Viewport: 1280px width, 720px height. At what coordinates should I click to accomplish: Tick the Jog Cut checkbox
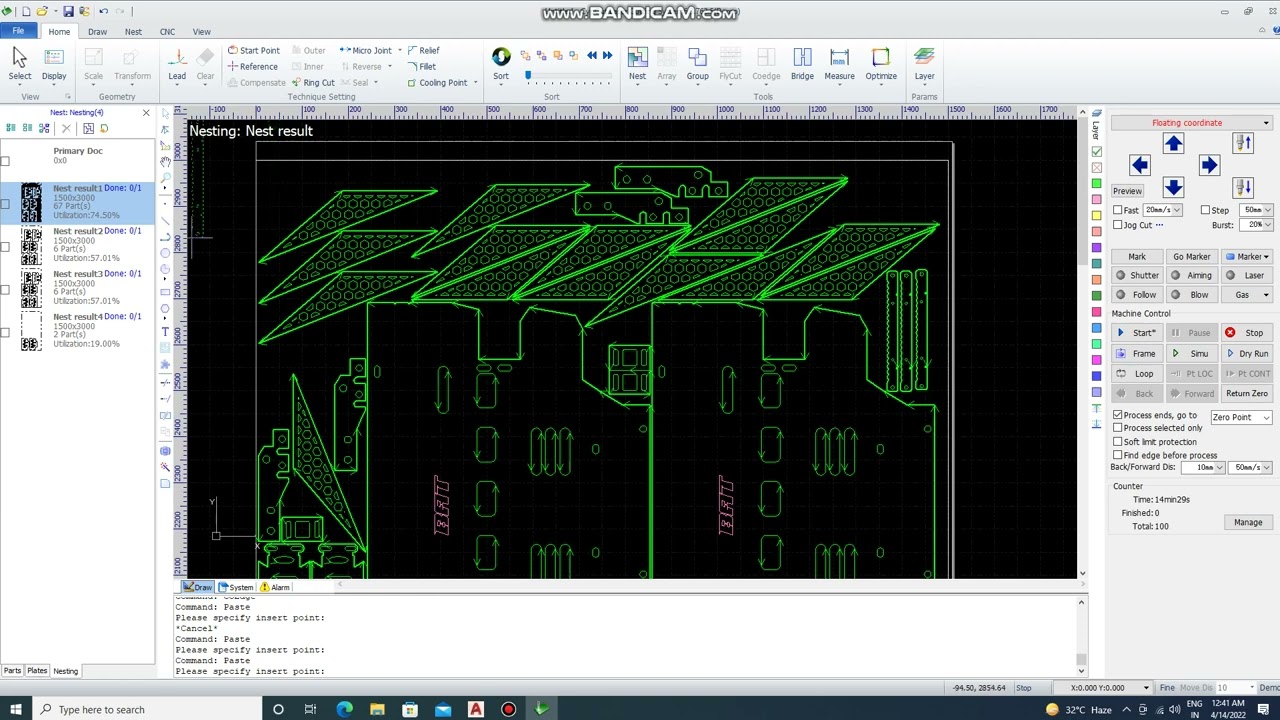click(x=1118, y=225)
